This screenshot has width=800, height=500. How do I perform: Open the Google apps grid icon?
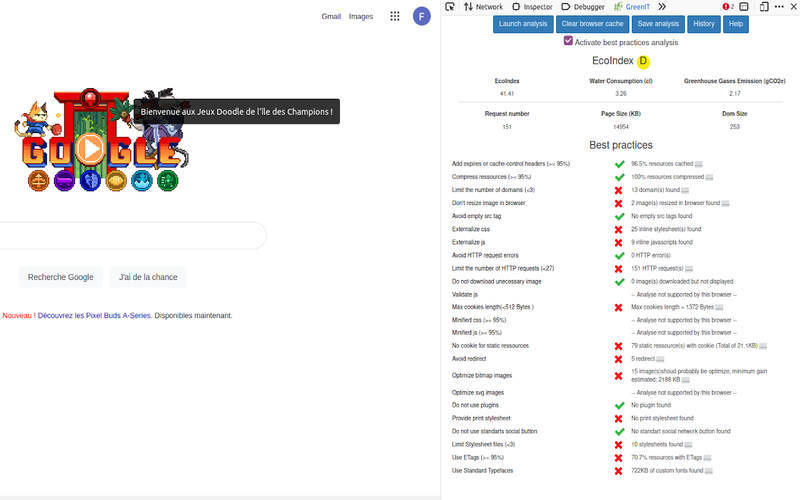point(395,16)
